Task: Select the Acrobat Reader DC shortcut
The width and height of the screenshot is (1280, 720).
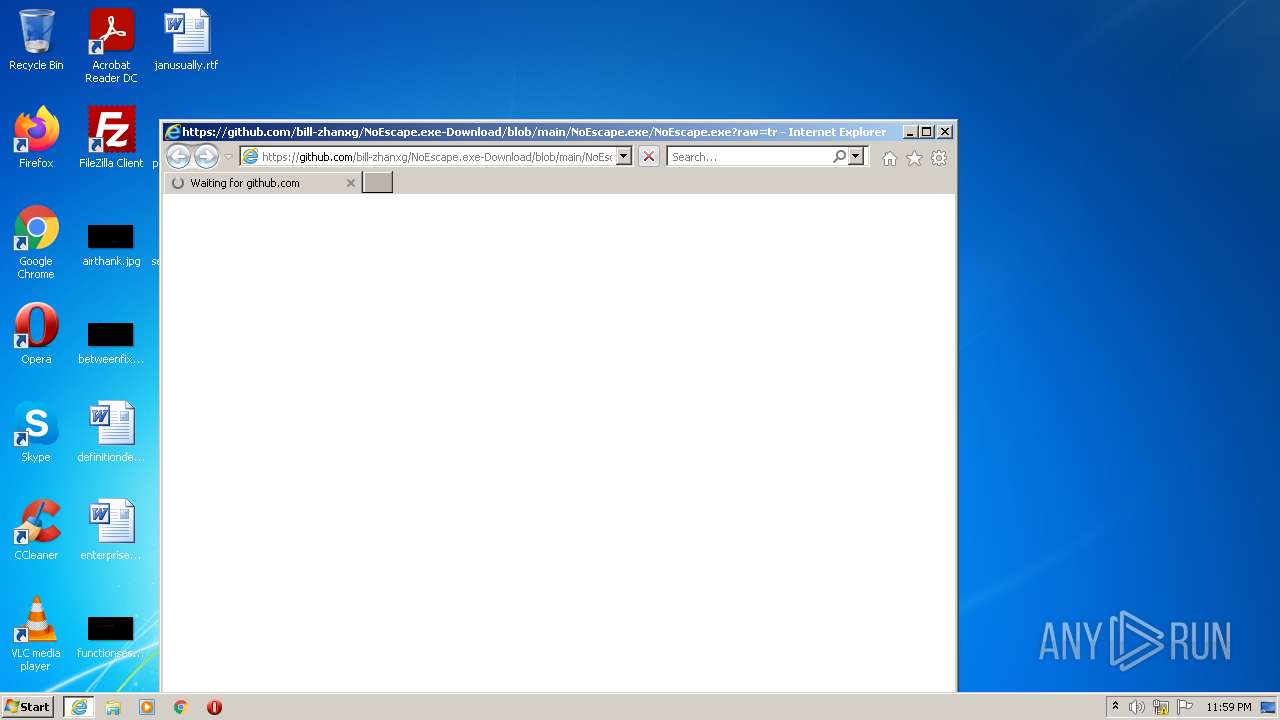Action: tap(111, 46)
